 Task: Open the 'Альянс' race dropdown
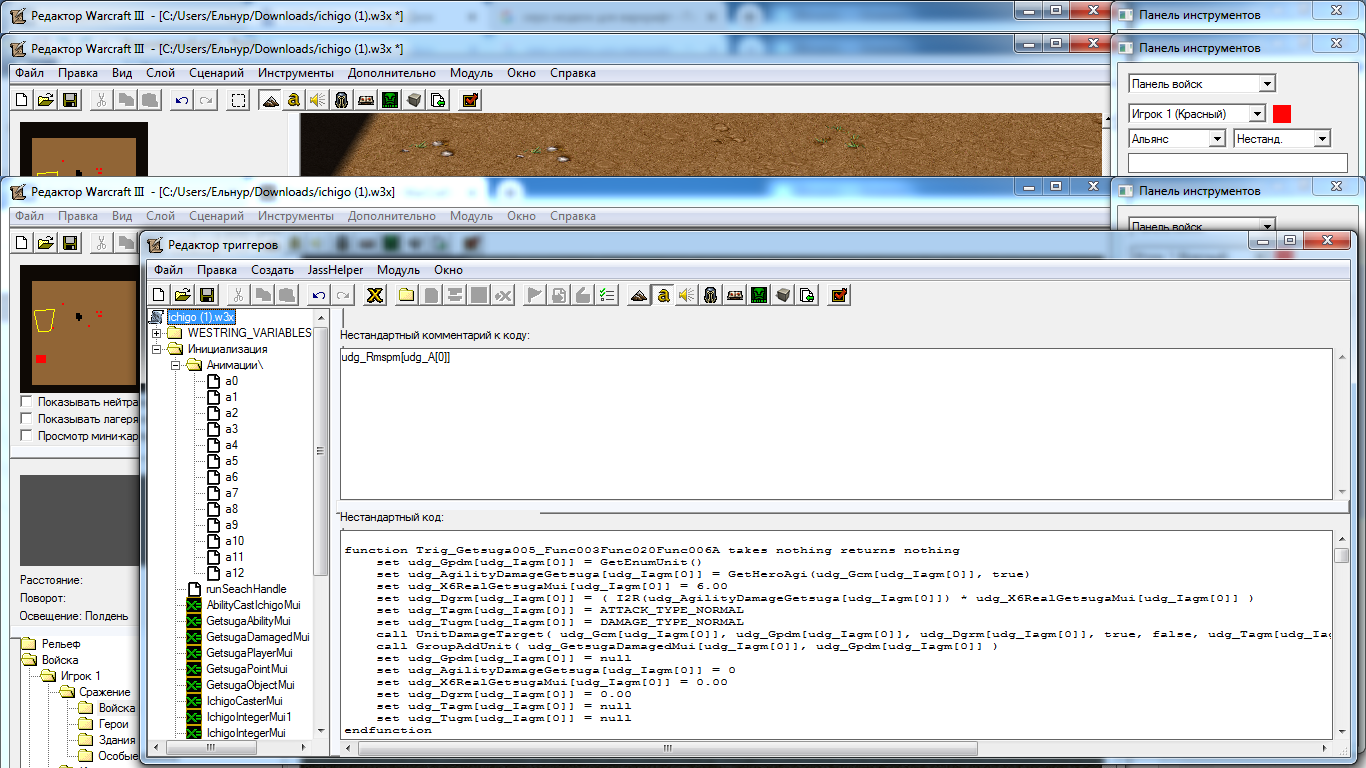(x=1178, y=139)
